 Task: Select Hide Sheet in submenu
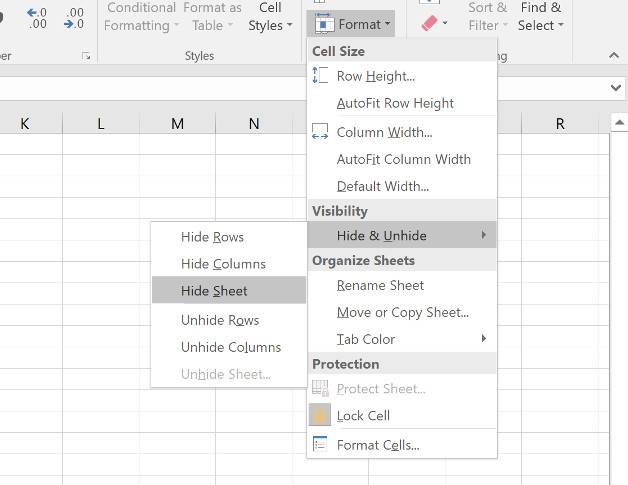pyautogui.click(x=229, y=290)
